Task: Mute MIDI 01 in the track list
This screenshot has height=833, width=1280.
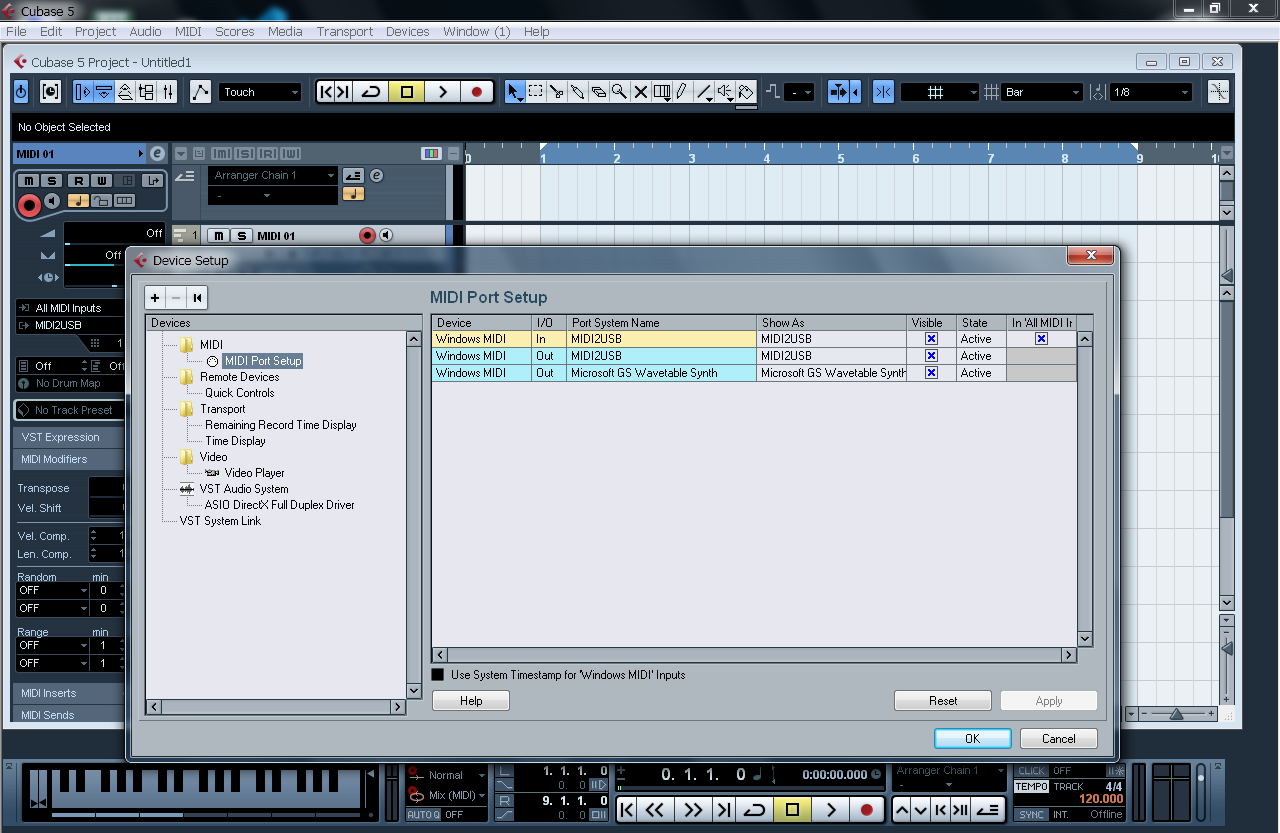Action: 219,236
